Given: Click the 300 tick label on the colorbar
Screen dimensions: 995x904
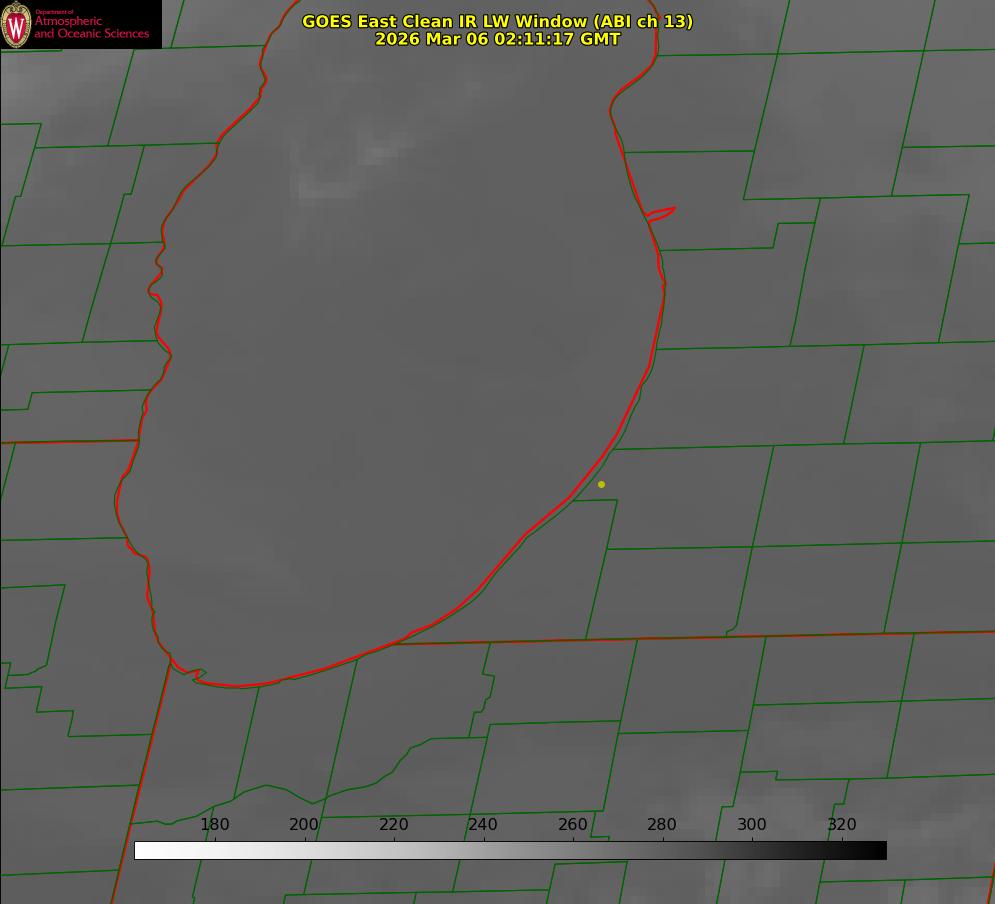Looking at the screenshot, I should click(752, 825).
